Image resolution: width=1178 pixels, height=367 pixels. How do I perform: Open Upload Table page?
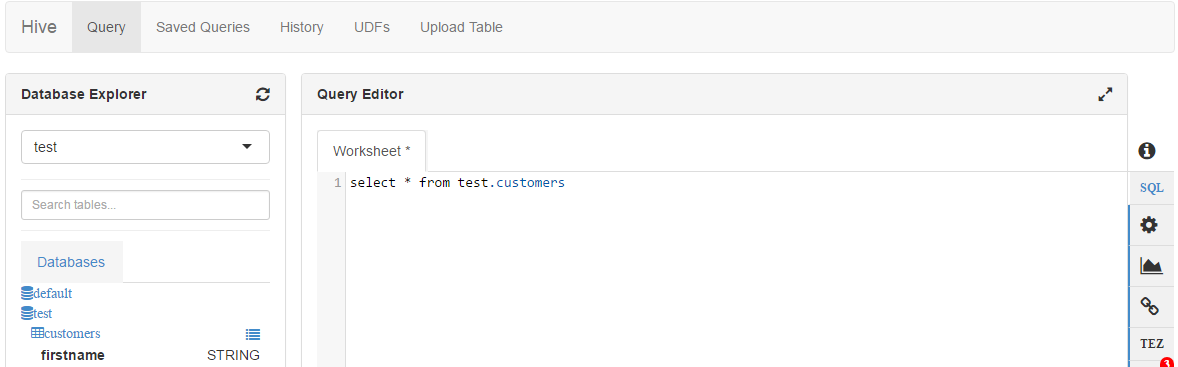click(x=461, y=27)
